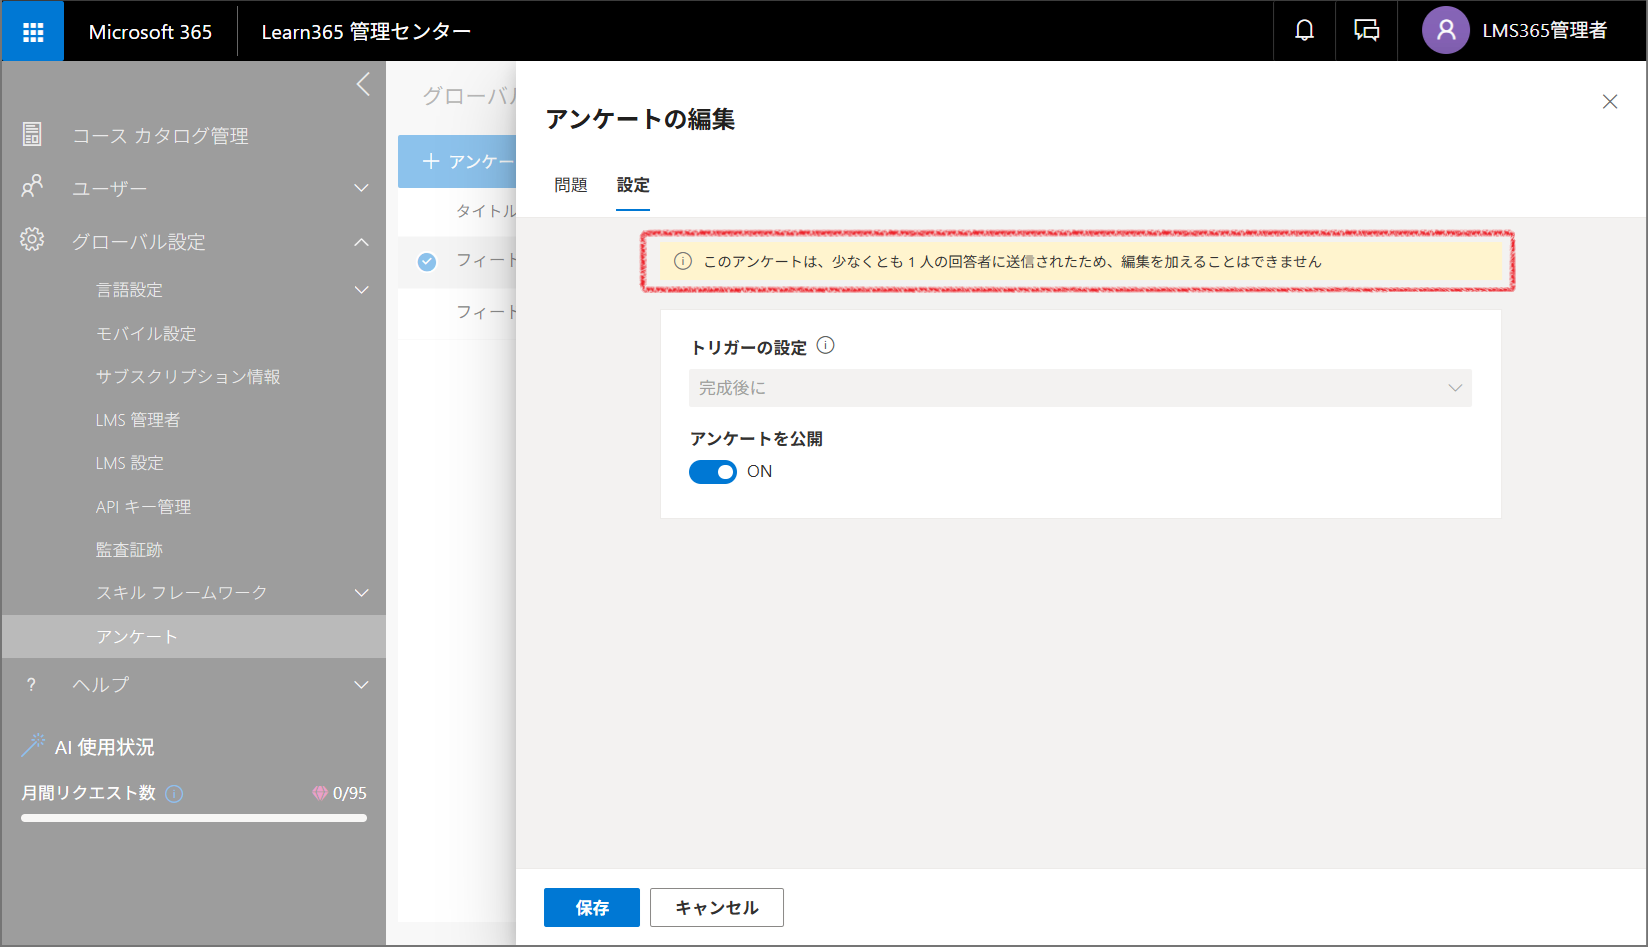Click the unchecked フィード list row

[457, 312]
